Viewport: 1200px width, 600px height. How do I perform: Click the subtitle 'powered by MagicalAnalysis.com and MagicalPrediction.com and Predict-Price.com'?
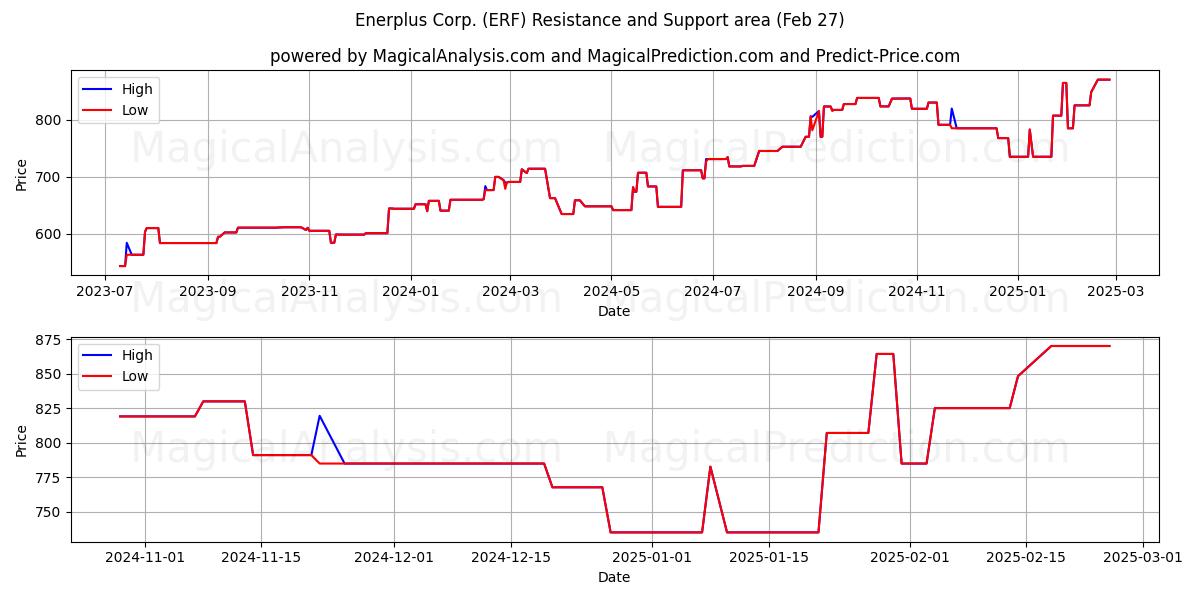(x=615, y=56)
